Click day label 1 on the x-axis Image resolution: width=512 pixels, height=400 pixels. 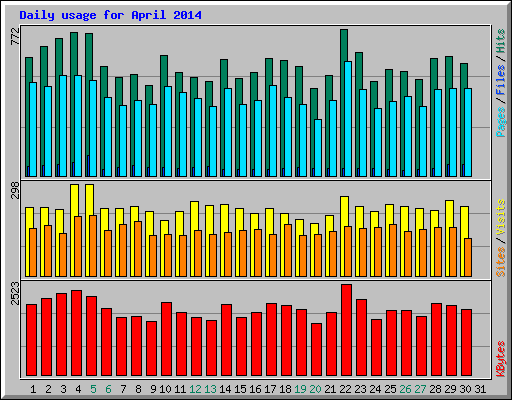coord(33,389)
